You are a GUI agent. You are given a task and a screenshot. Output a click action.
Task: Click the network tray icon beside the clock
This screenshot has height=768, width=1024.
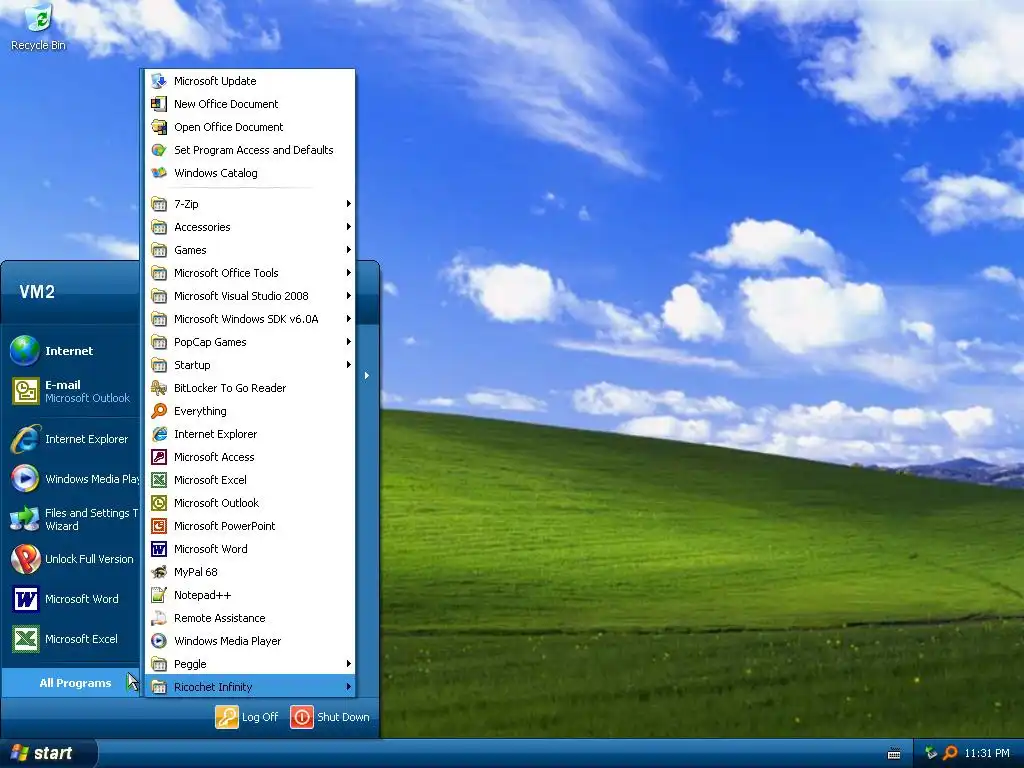[931, 753]
